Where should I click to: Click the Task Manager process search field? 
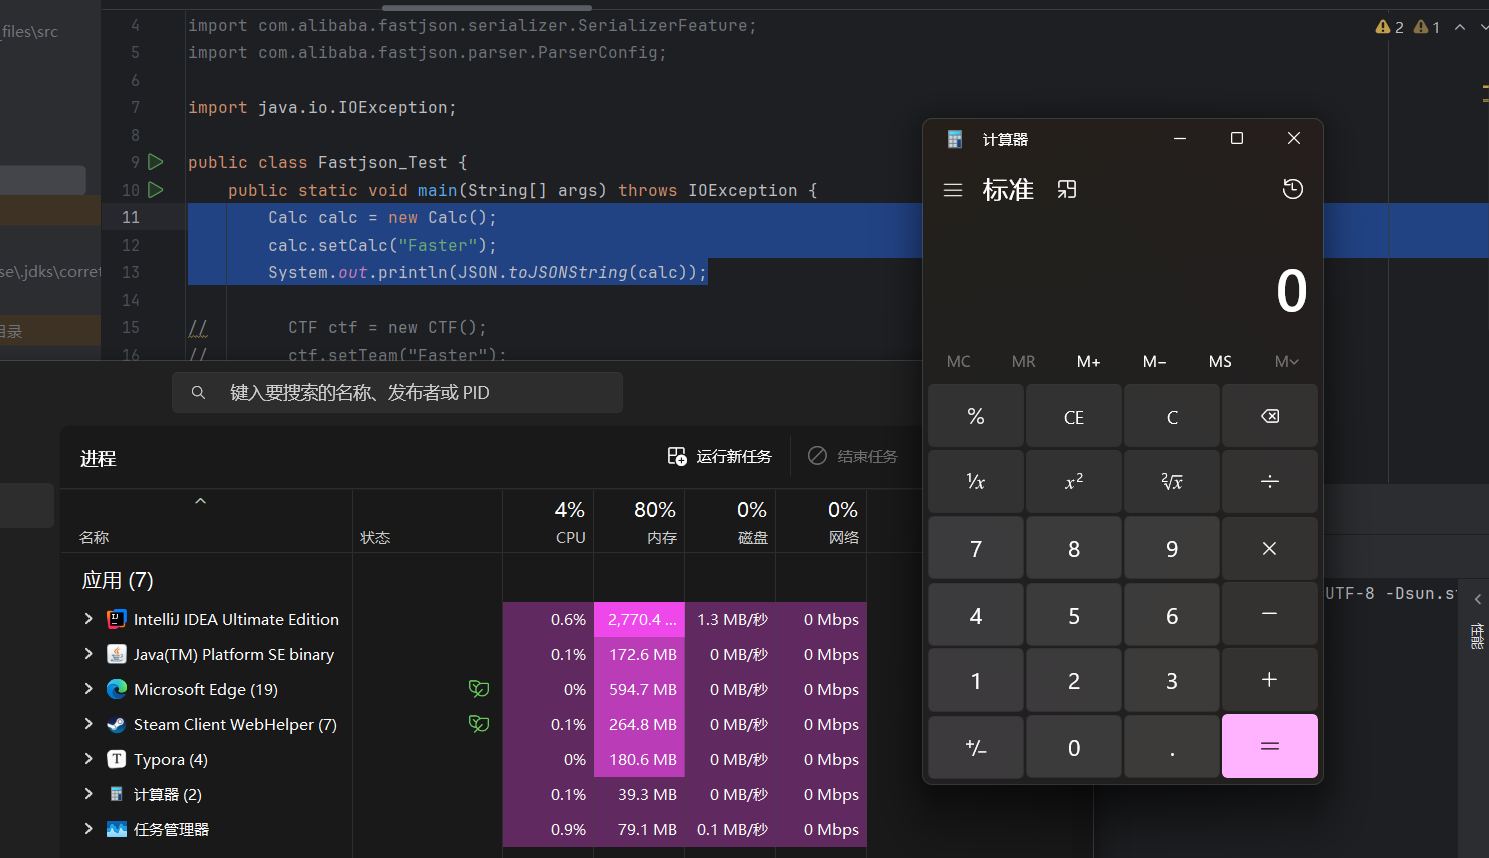click(x=397, y=392)
